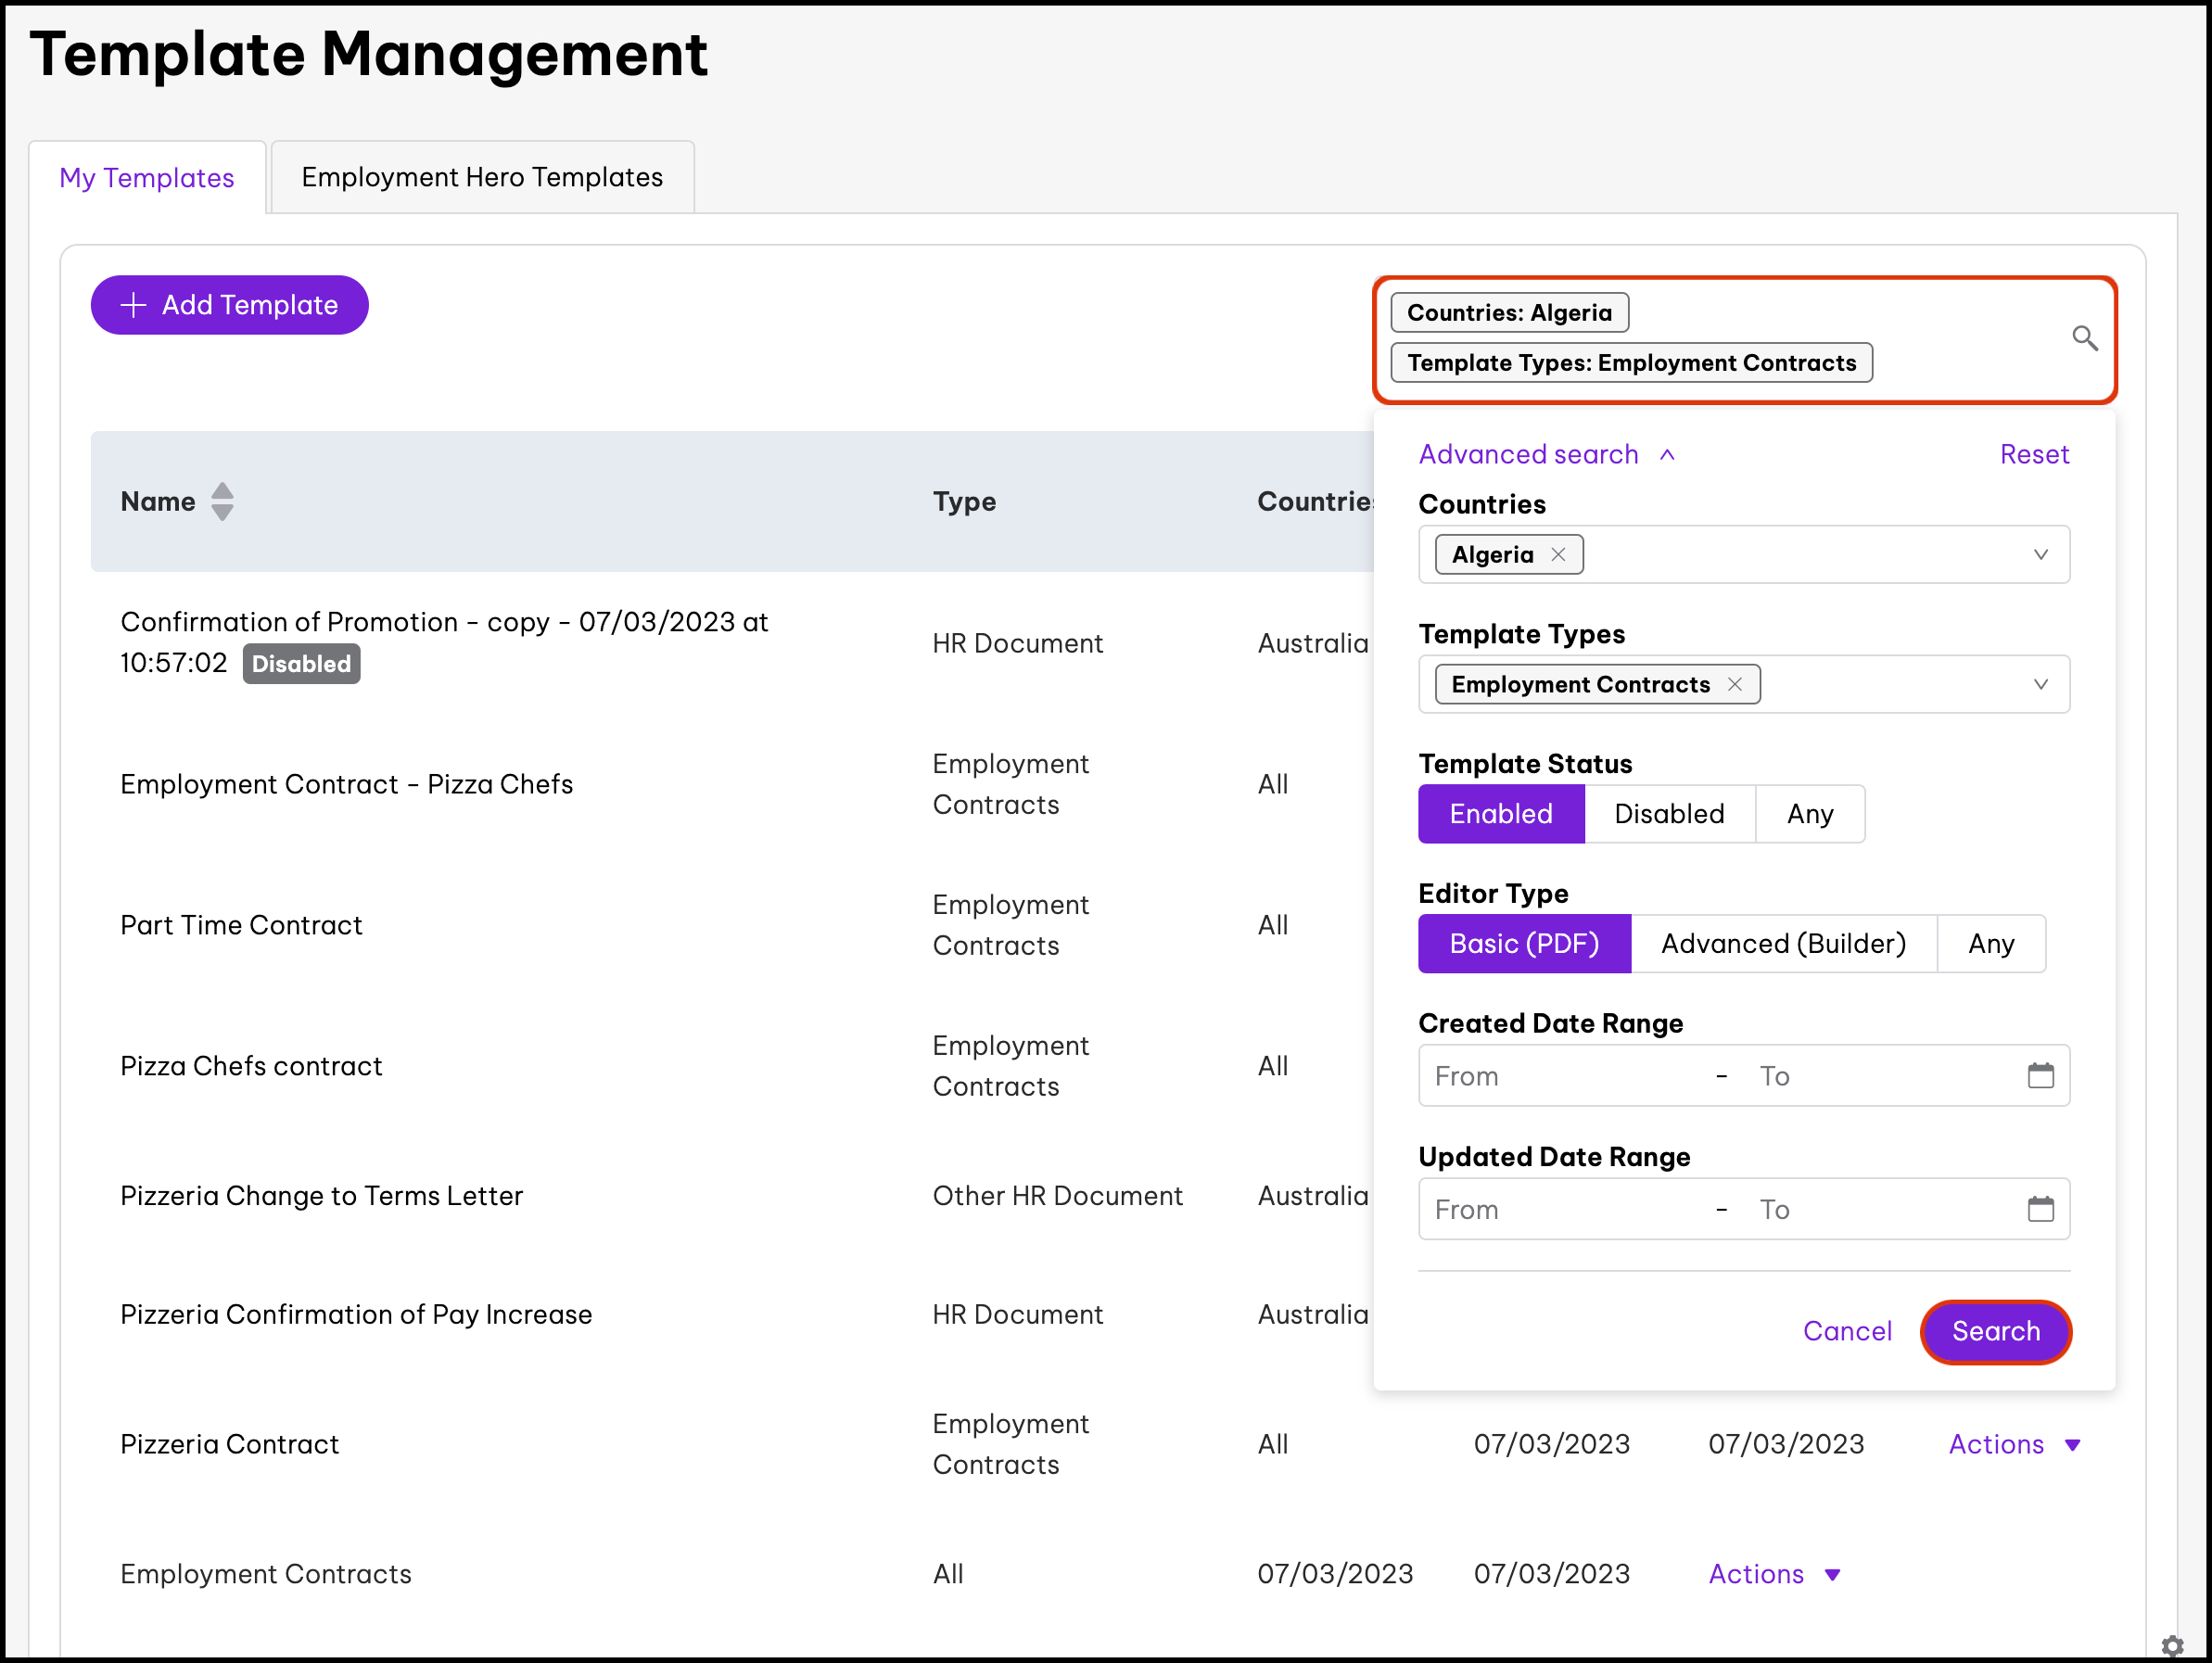Expand the Countries dropdown chevron
Image resolution: width=2212 pixels, height=1663 pixels.
pos(2040,555)
